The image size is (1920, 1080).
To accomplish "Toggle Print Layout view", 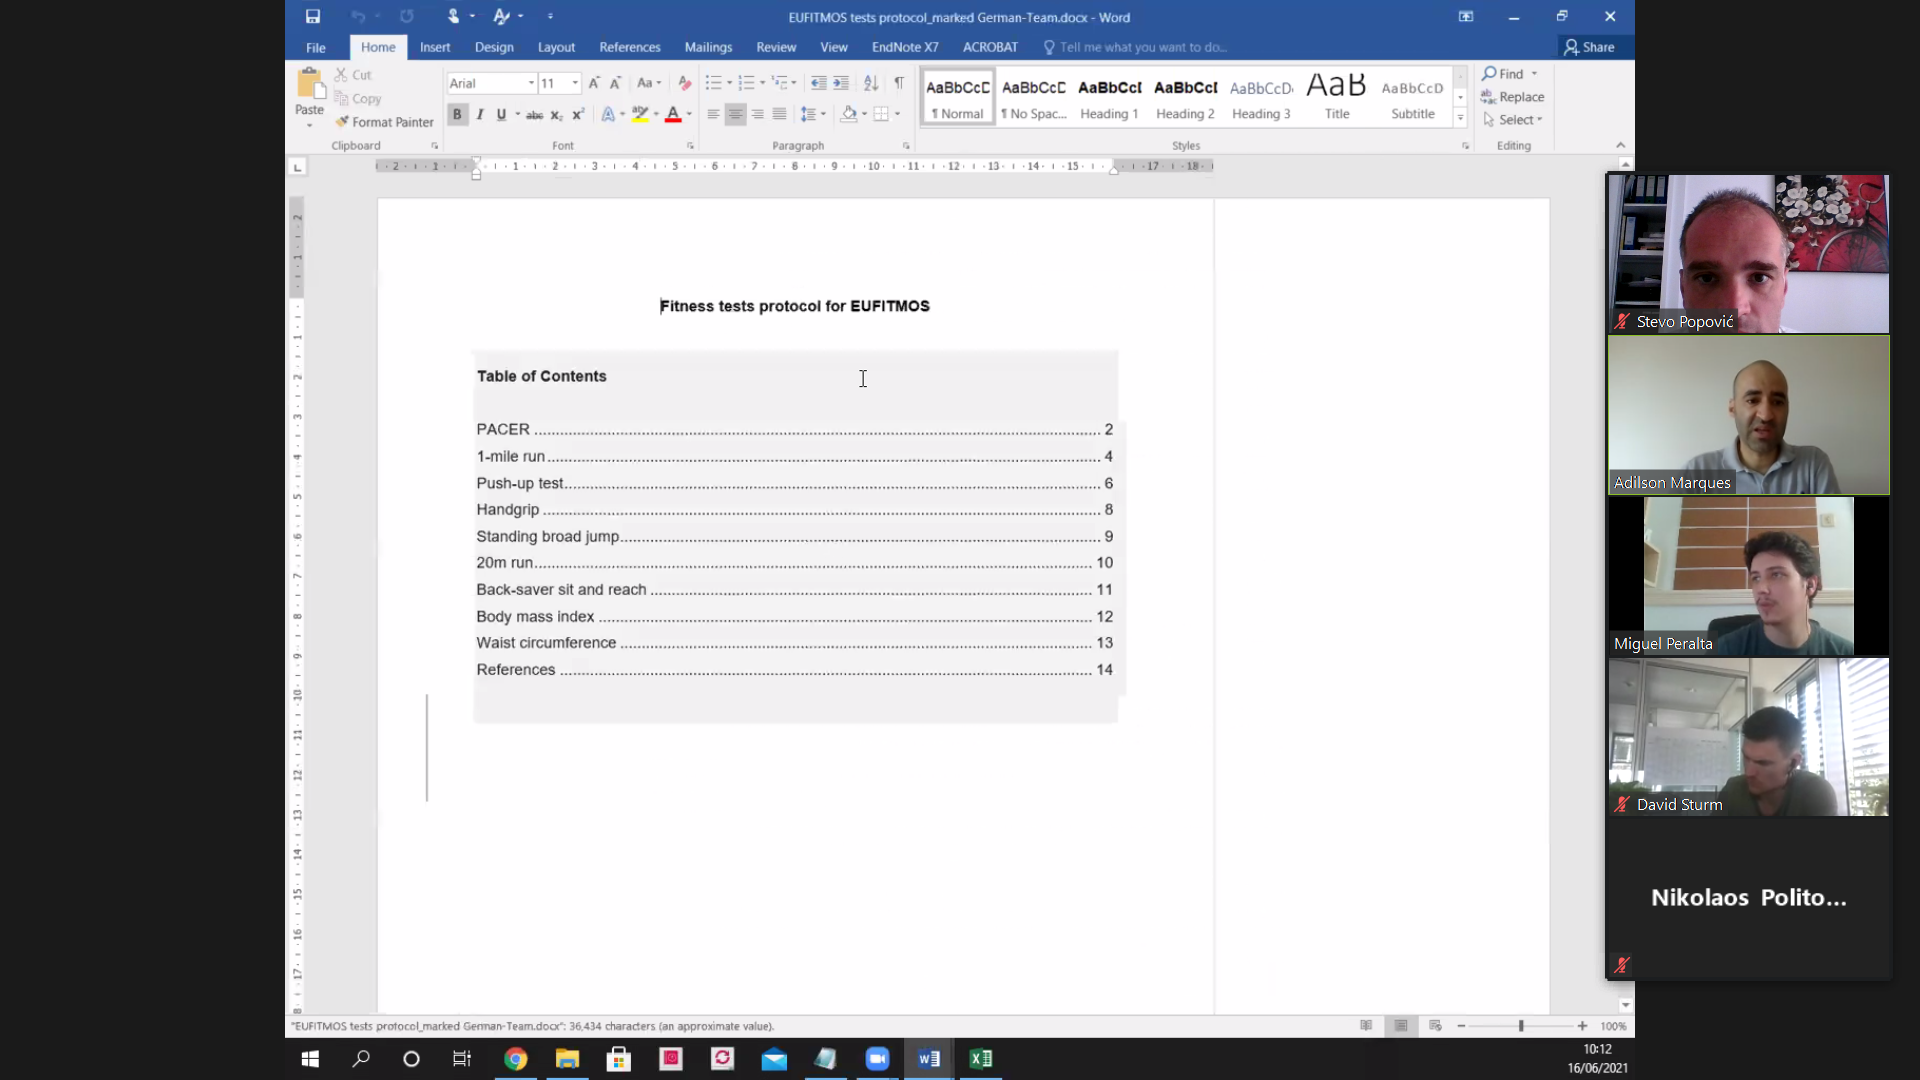I will [x=1401, y=1025].
